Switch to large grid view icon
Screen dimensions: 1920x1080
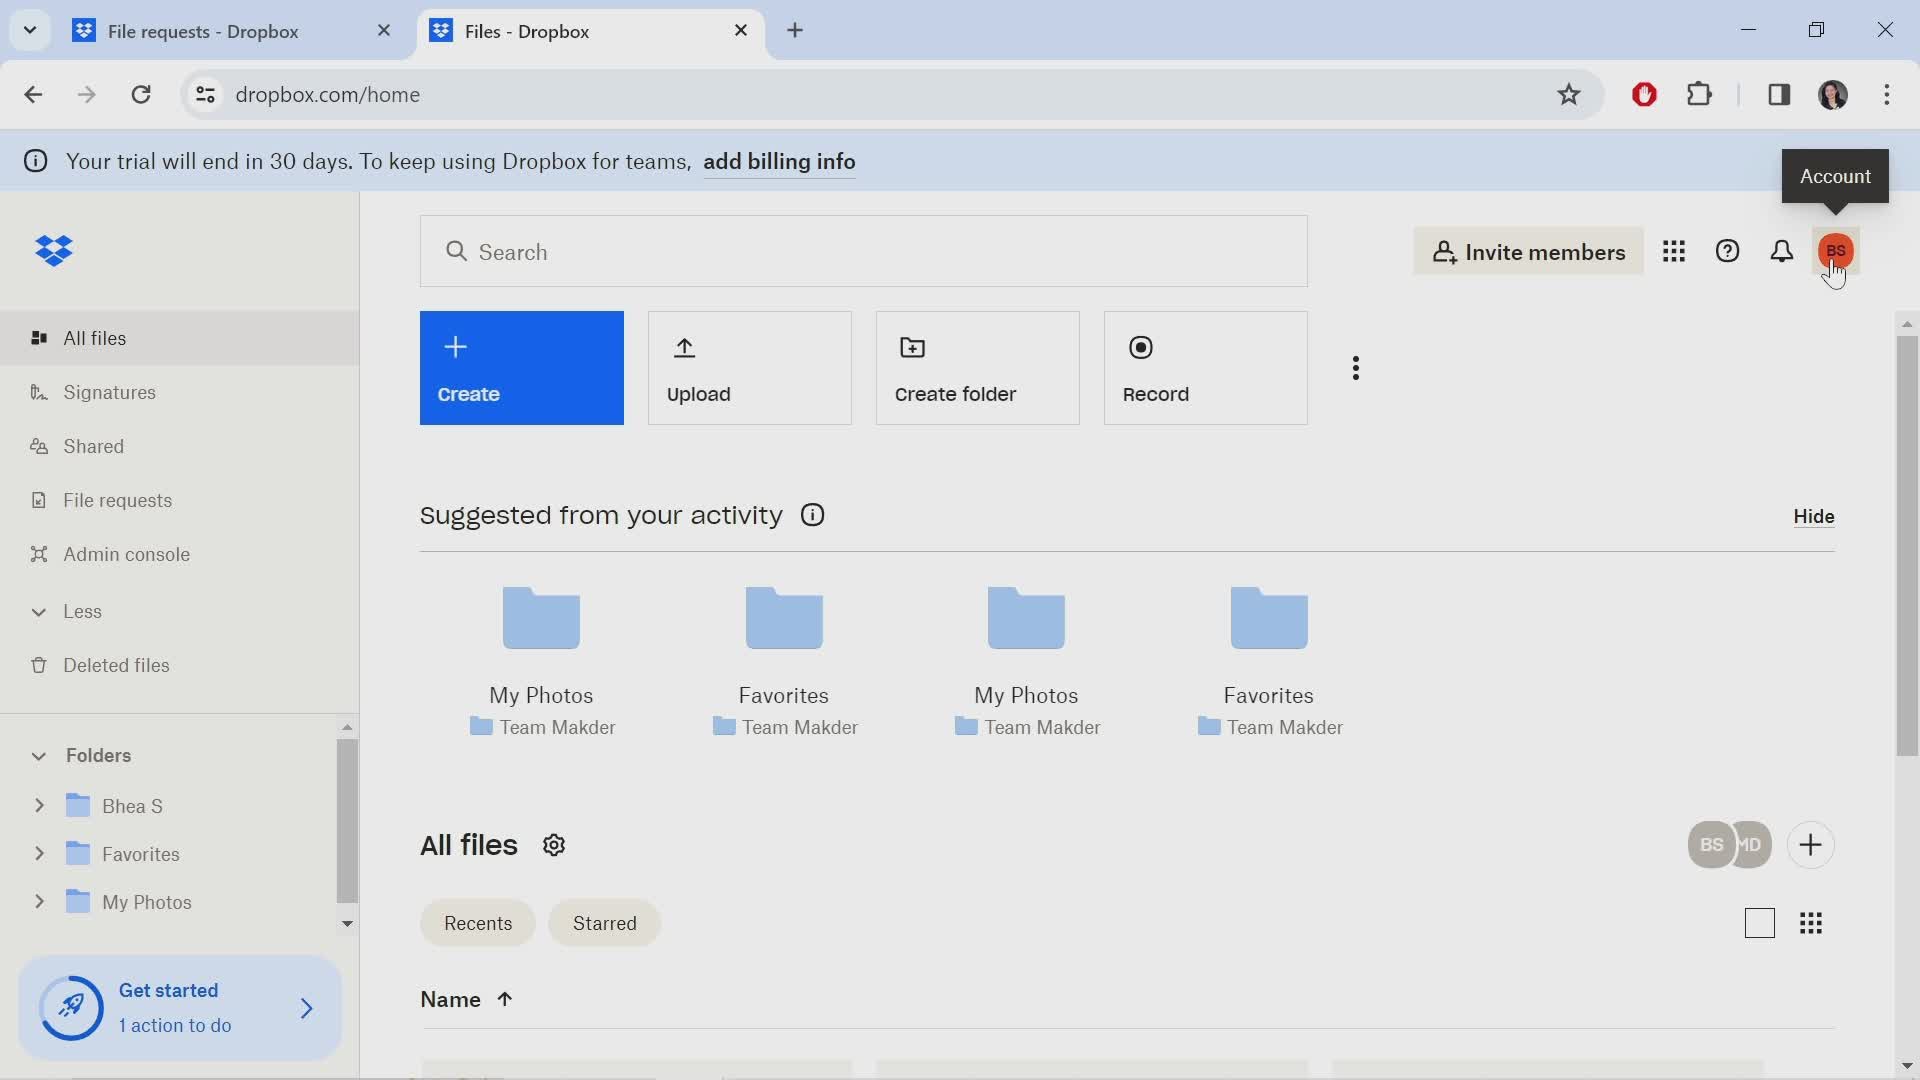click(x=1759, y=923)
